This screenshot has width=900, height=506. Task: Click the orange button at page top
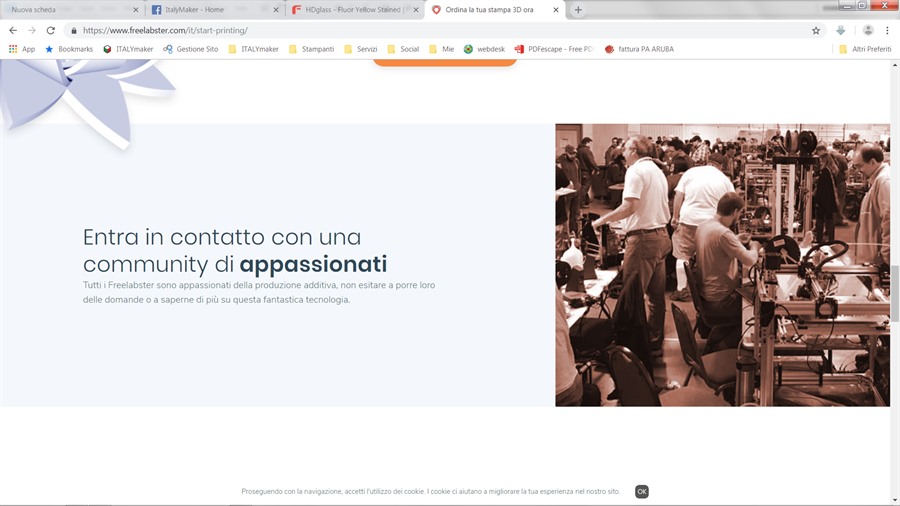tap(445, 63)
